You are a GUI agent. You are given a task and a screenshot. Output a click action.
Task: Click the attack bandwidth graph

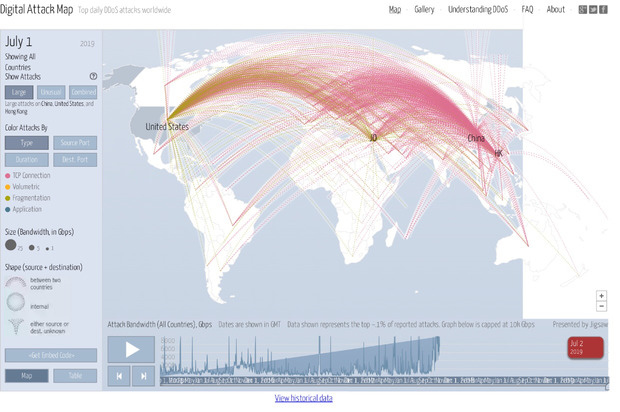click(300, 355)
